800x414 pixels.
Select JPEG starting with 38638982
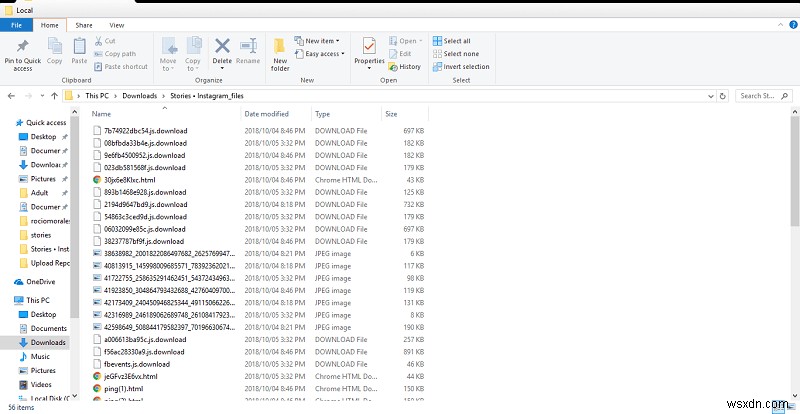(165, 254)
